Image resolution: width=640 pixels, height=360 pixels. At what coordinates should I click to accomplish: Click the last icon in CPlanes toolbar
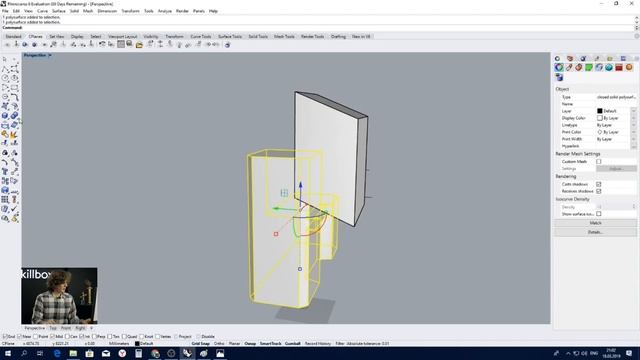pos(227,44)
